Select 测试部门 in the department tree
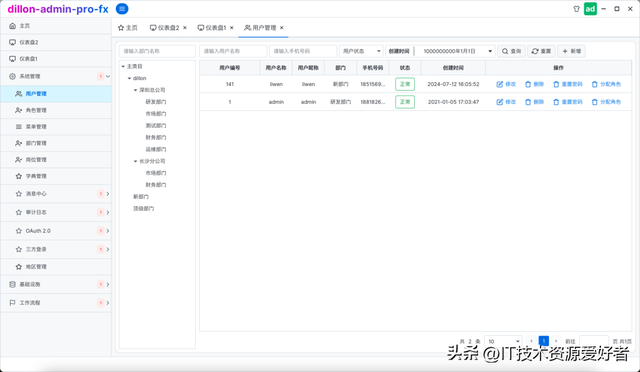640x372 pixels. point(156,125)
